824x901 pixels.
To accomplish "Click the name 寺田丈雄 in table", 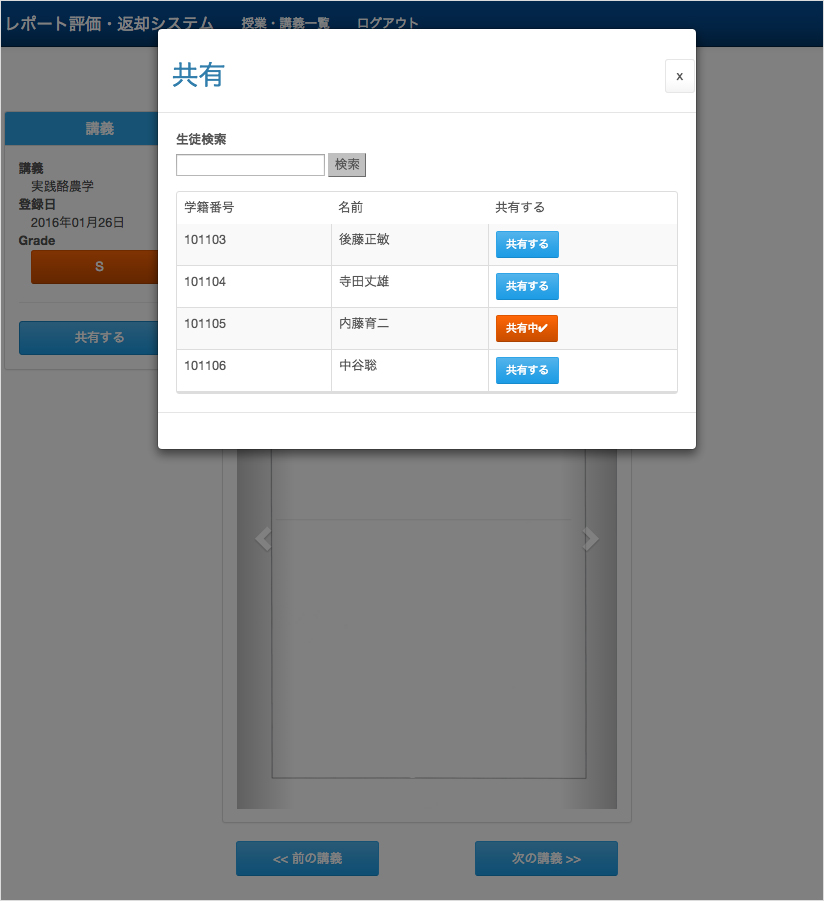I will point(364,282).
